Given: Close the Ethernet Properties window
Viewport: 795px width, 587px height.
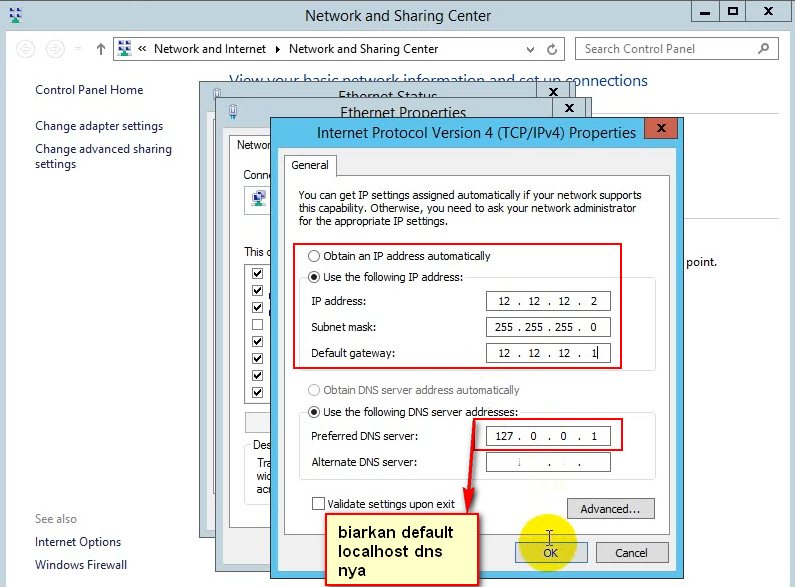Looking at the screenshot, I should tap(569, 108).
